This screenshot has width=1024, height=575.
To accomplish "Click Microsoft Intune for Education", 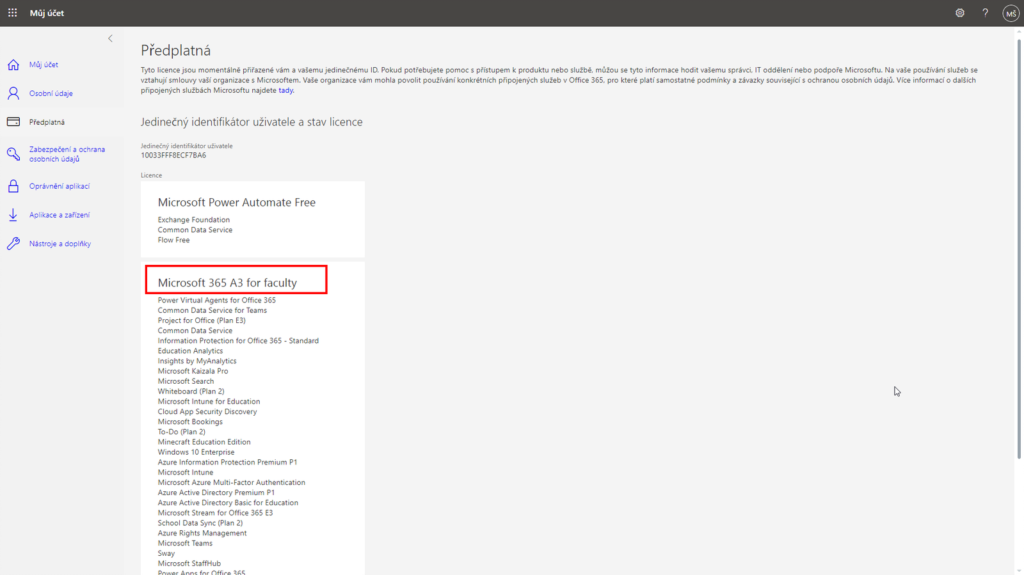I will [209, 402].
